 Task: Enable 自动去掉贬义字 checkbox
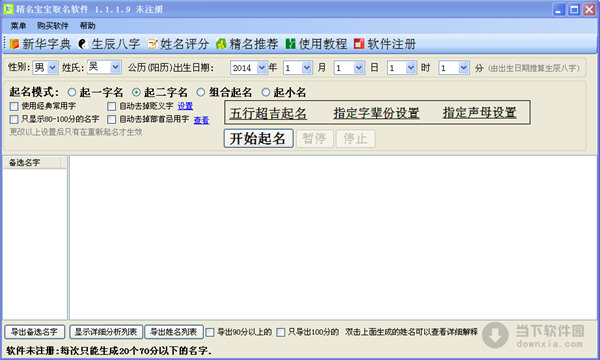(x=111, y=106)
